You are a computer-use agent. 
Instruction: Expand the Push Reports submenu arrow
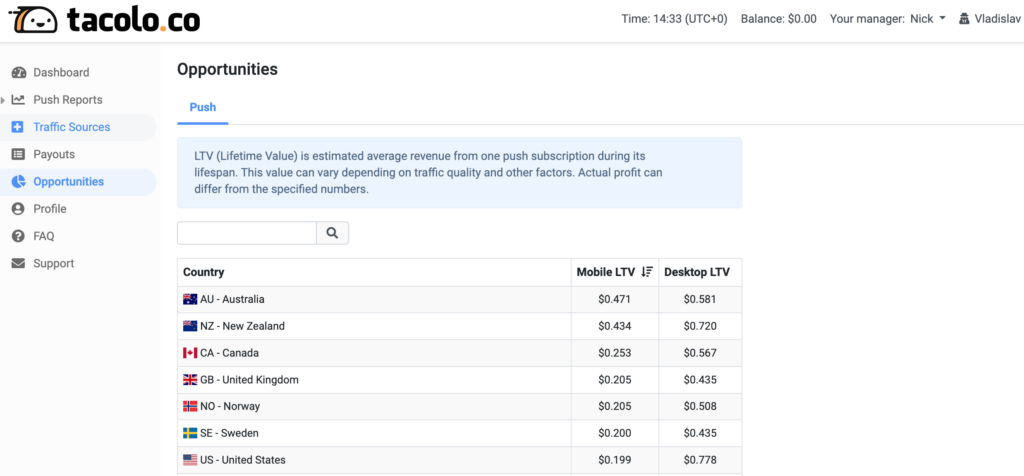tap(3, 100)
